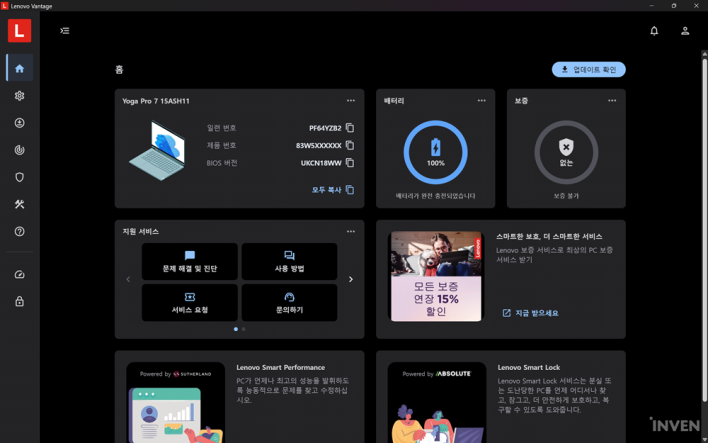Screen dimensions: 708x443
Task: Click the Lenovo Smart Performance title
Action: click(x=280, y=368)
